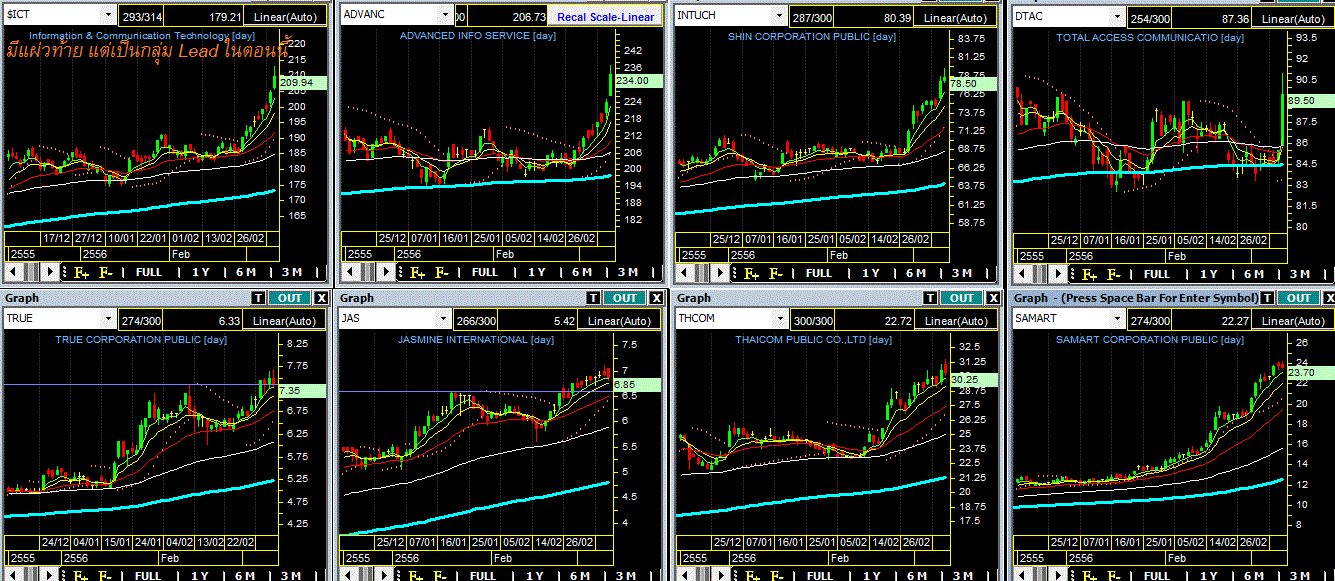Select FULL range under $ICT chart
Image resolution: width=1335 pixels, height=581 pixels.
tap(149, 272)
